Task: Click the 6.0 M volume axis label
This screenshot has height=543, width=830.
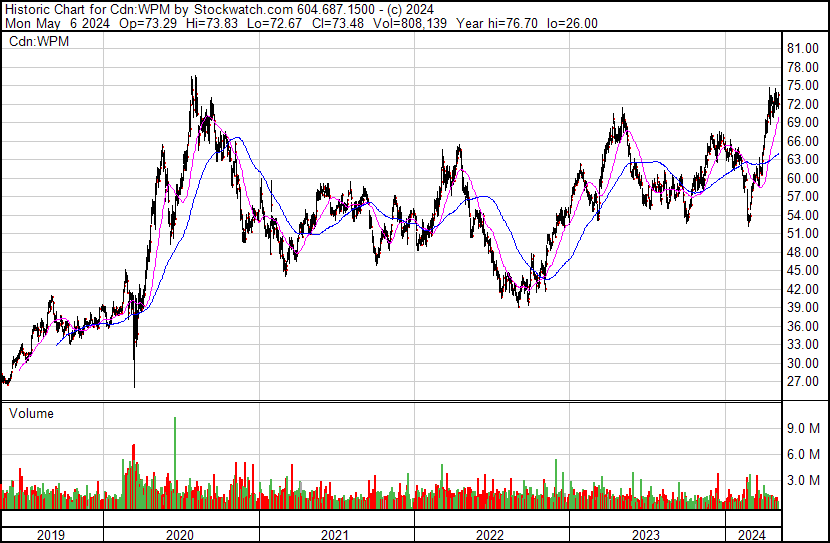Action: click(803, 454)
